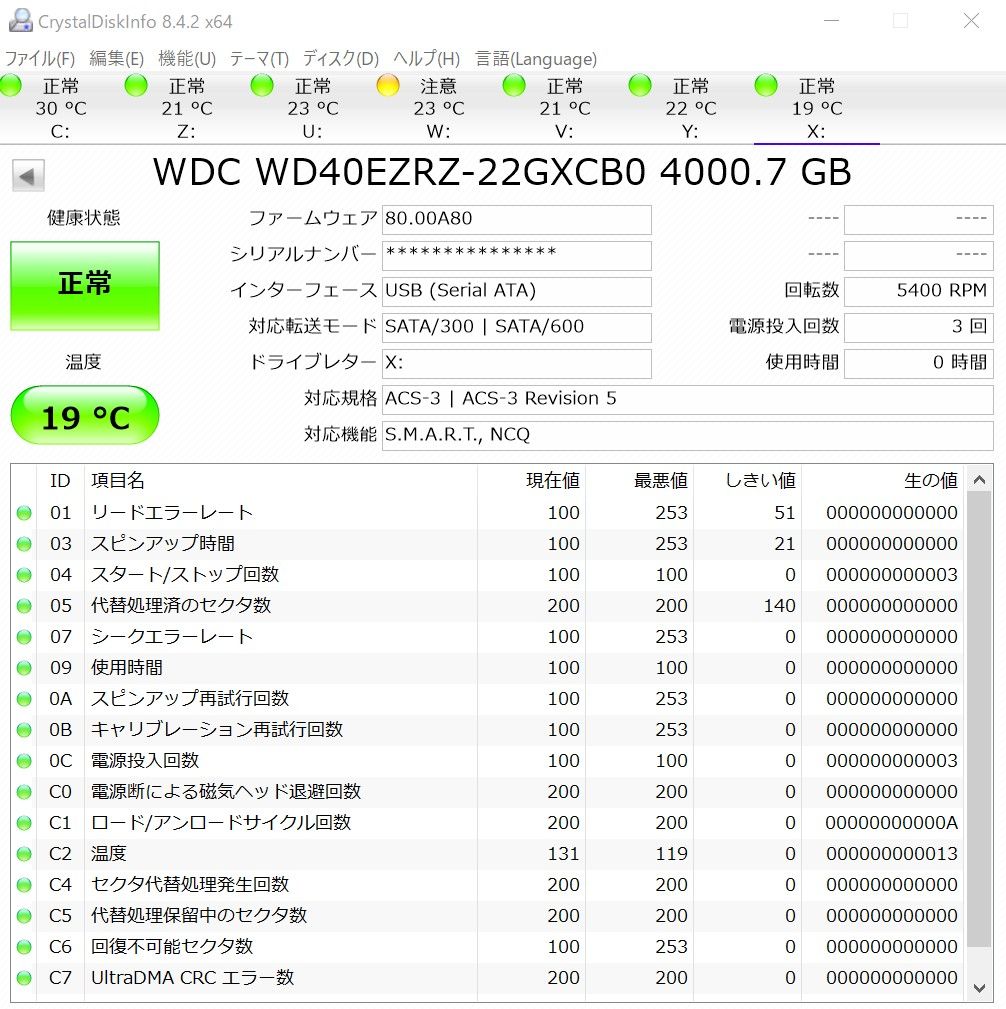Screen dimensions: 1006x1009
Task: Switch to drive Y: tab
Action: coord(691,108)
